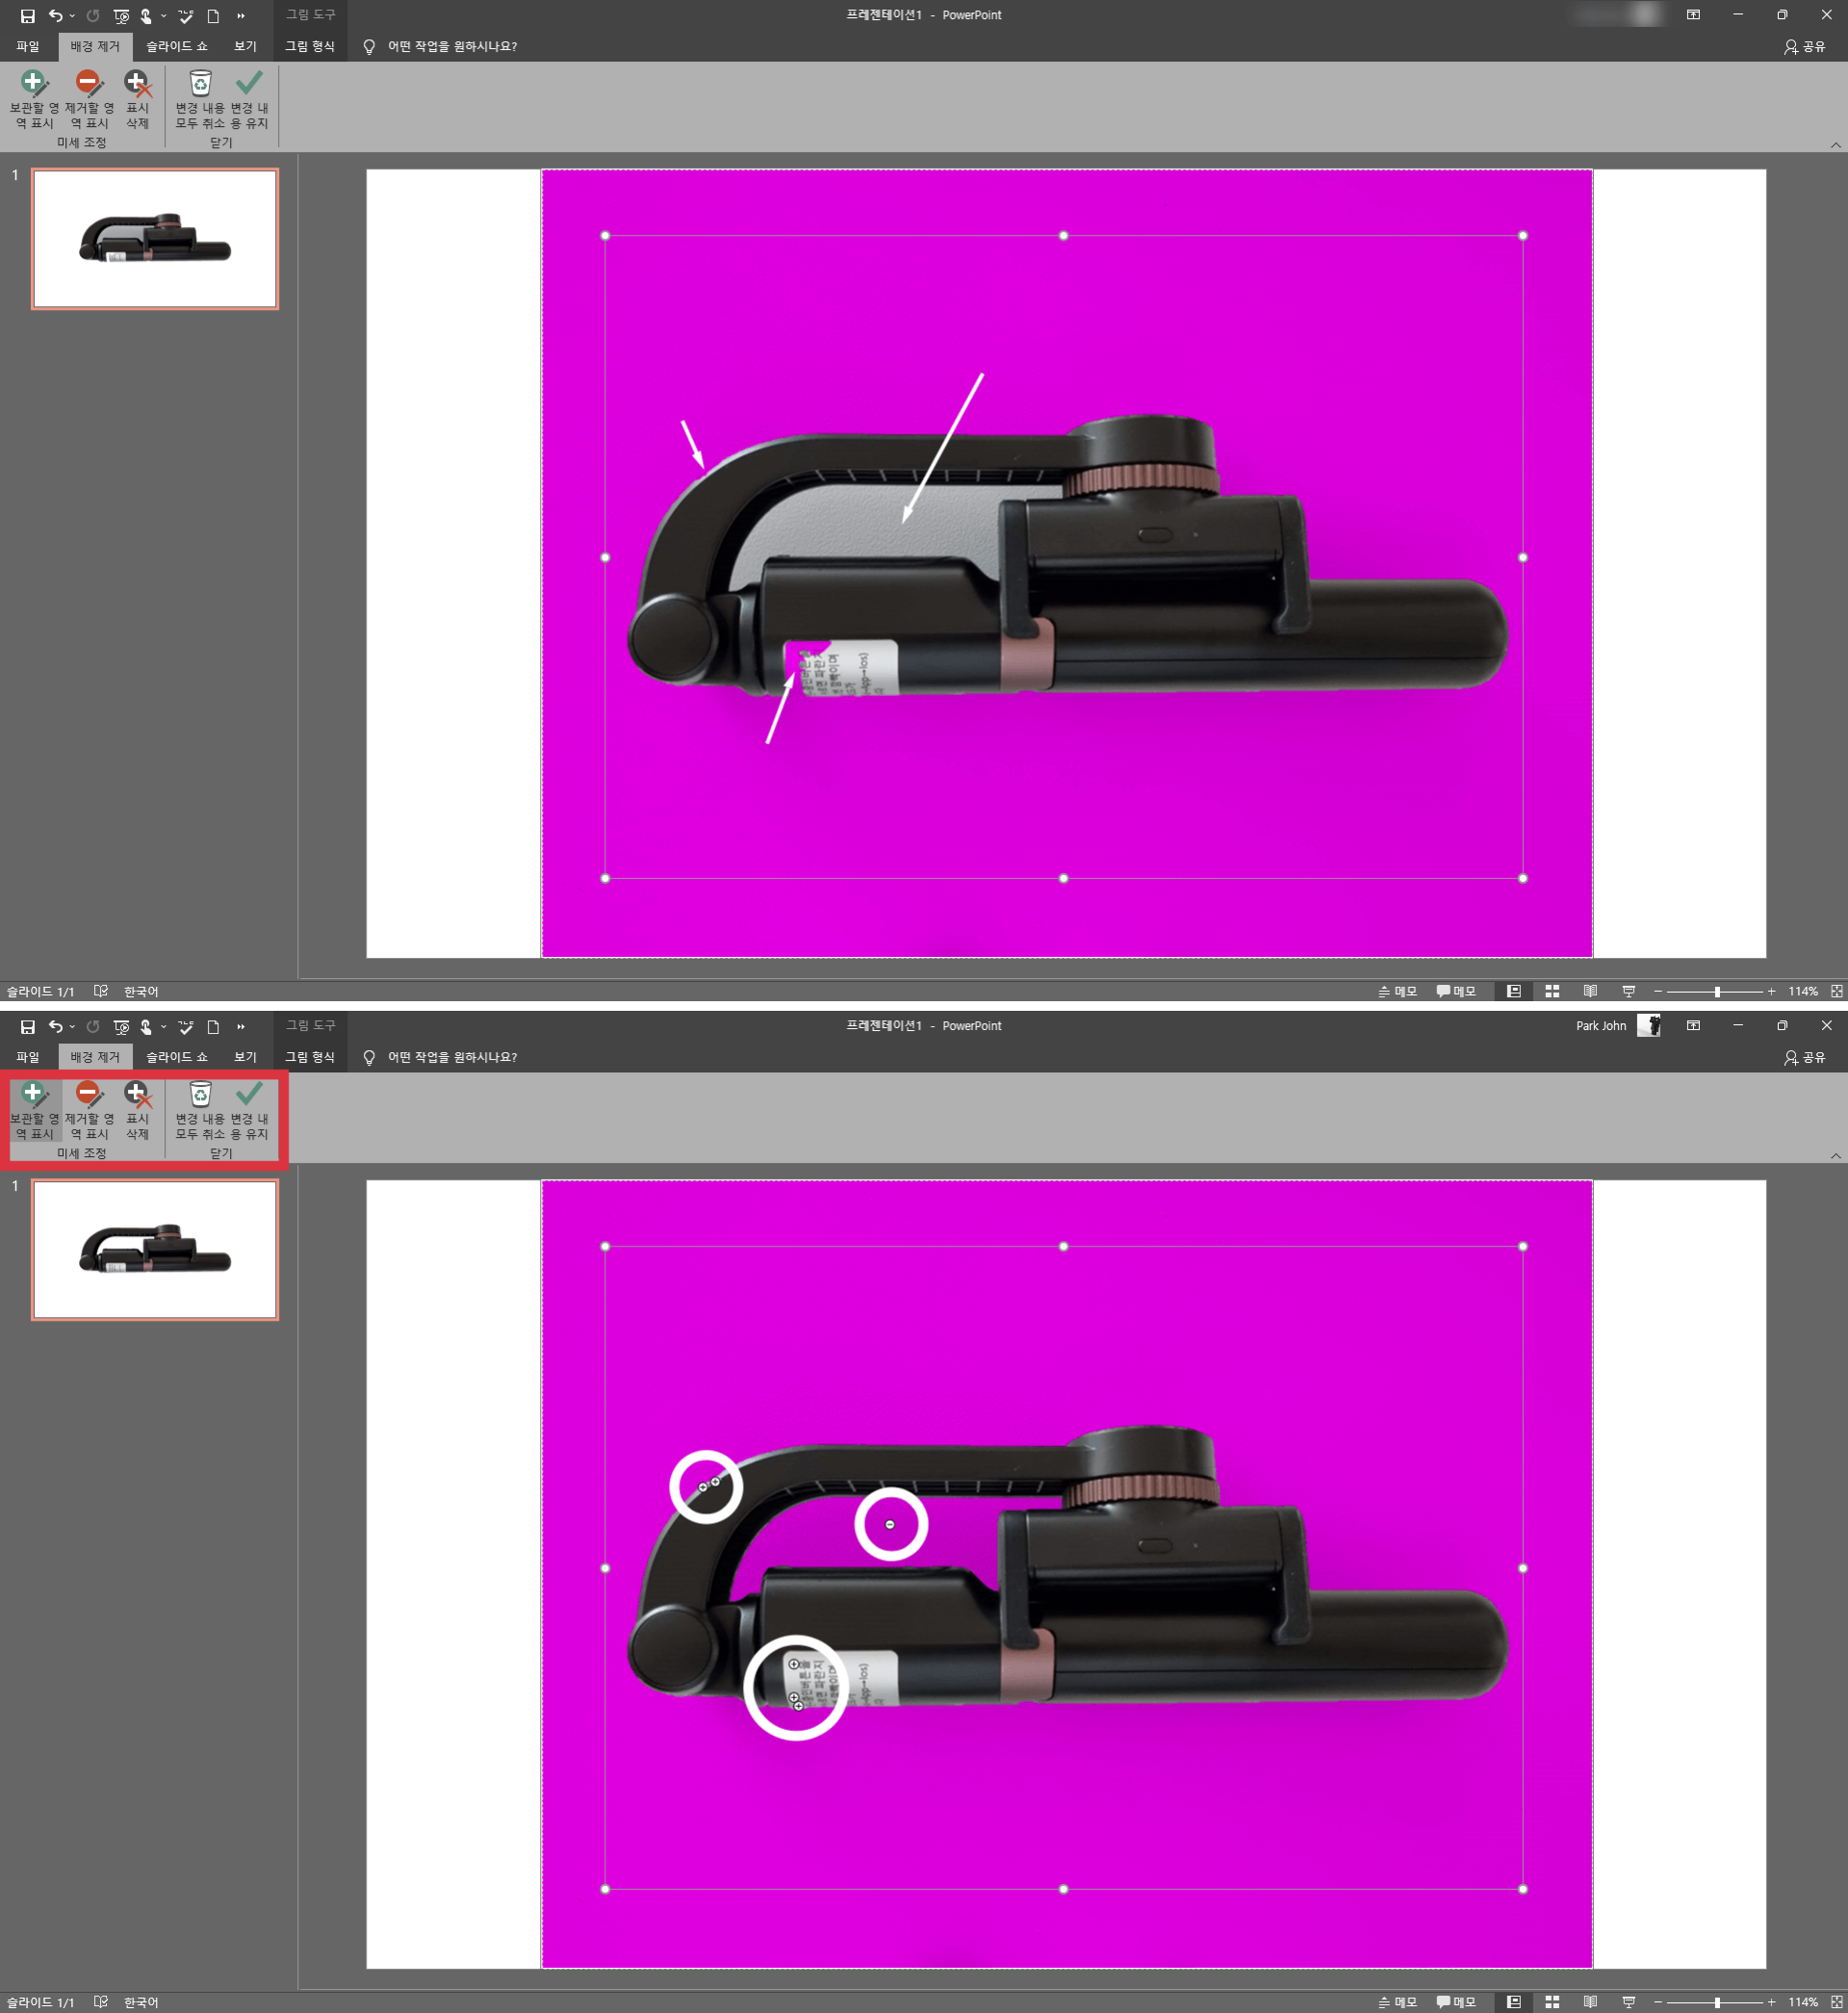Click Save icon in top window's quick access toolbar
1848x2013 pixels.
pos(28,16)
